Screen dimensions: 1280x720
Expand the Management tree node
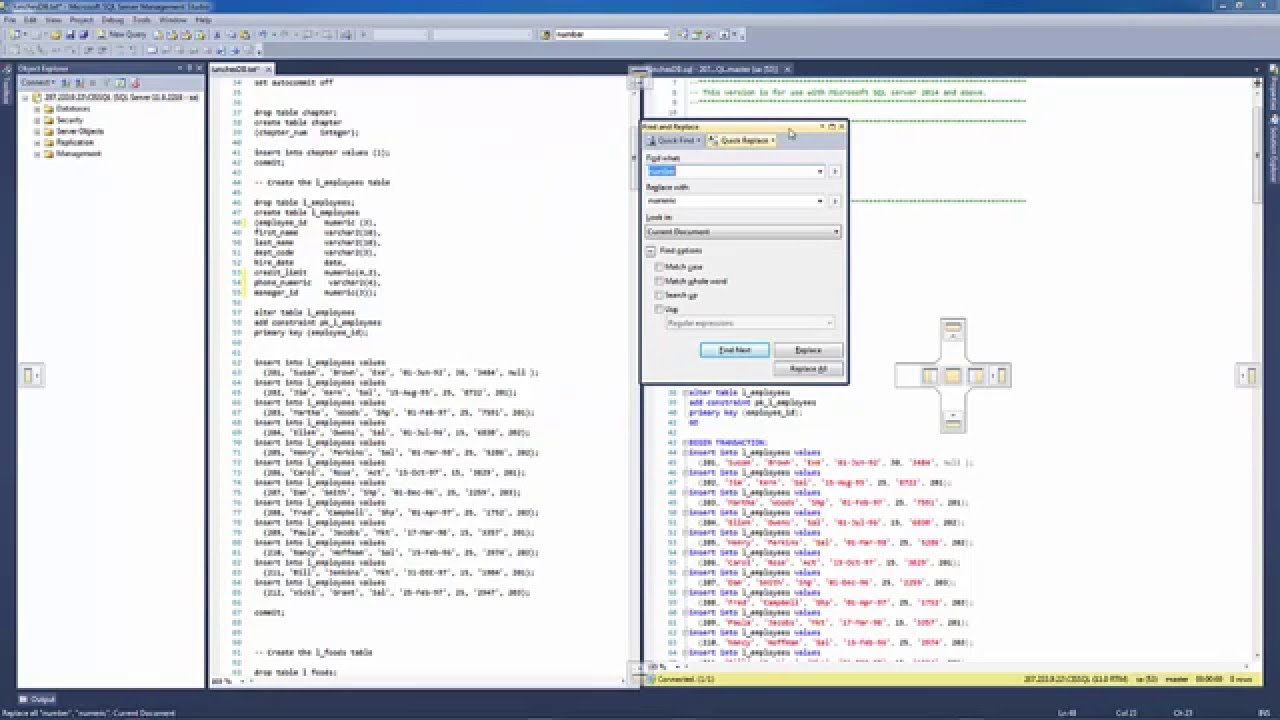37,154
